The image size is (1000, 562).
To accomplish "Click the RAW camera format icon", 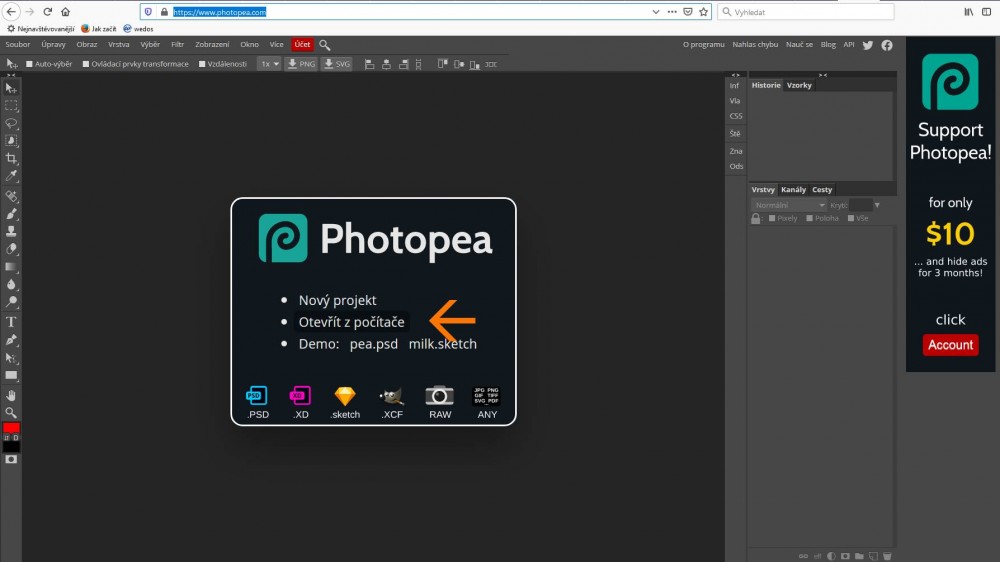I will pyautogui.click(x=440, y=396).
